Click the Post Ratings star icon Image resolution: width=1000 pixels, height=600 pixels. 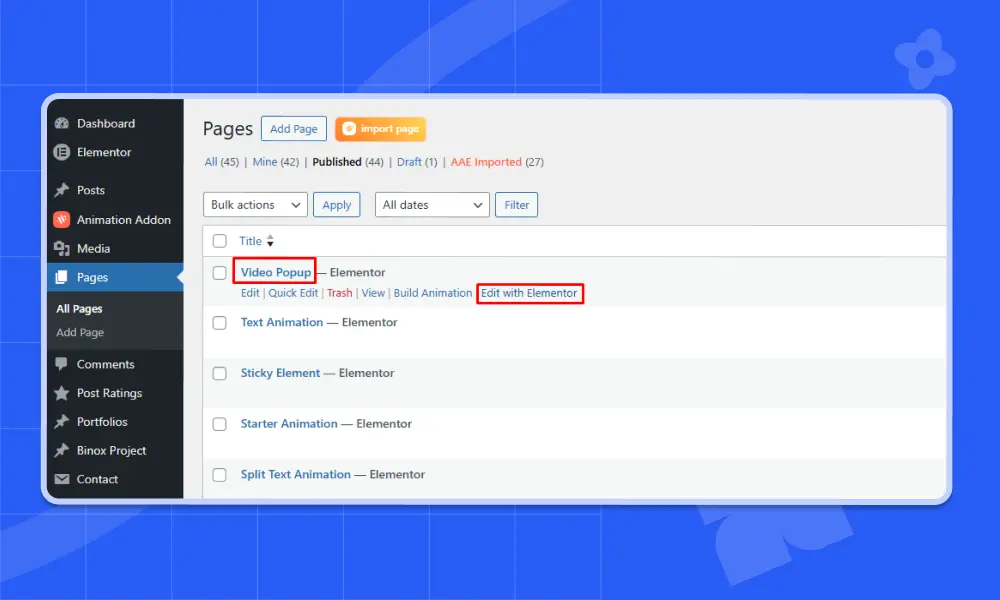(x=62, y=393)
